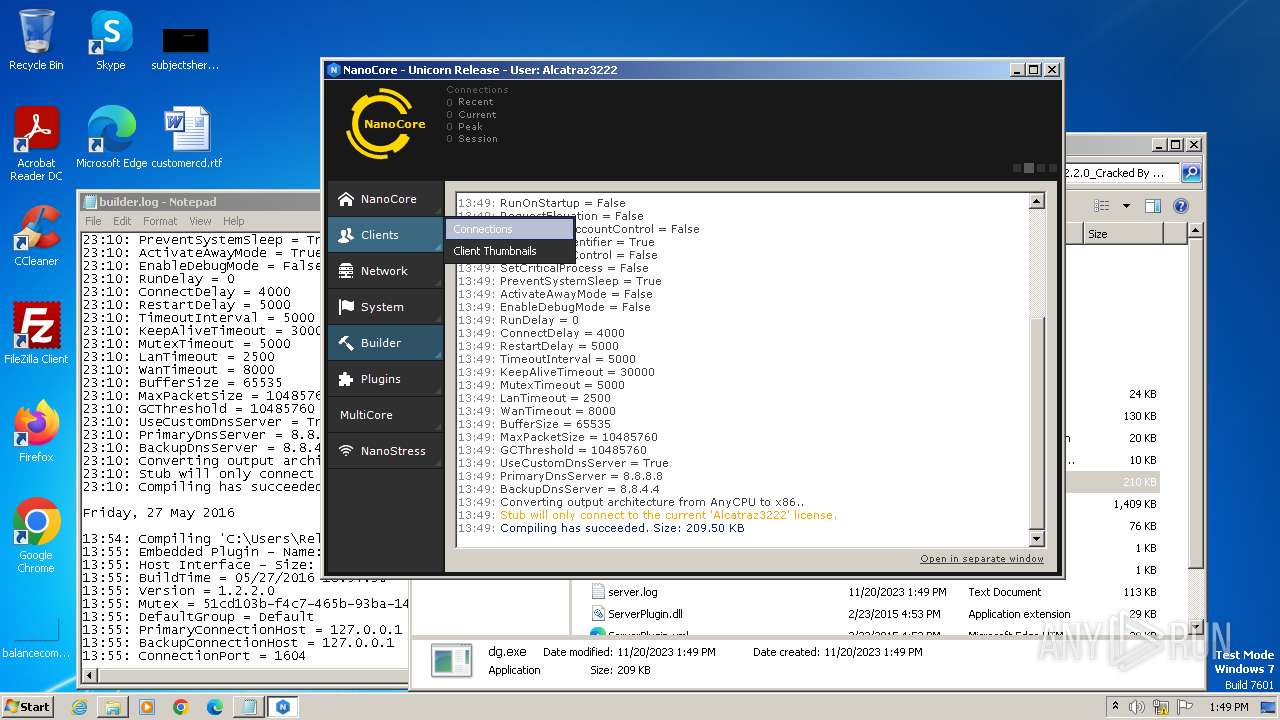Click the server icon beside Network
Viewport: 1280px width, 720px height.
pos(346,271)
